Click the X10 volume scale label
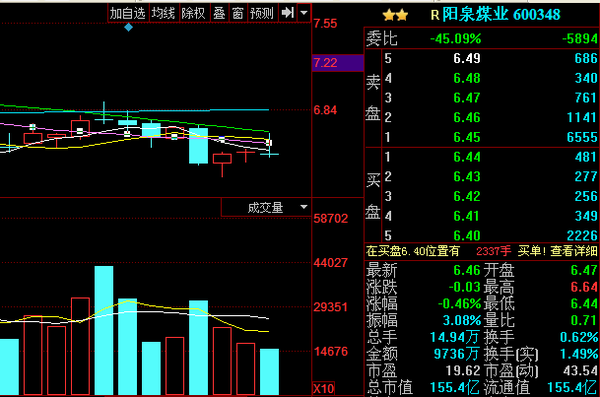 tap(324, 389)
